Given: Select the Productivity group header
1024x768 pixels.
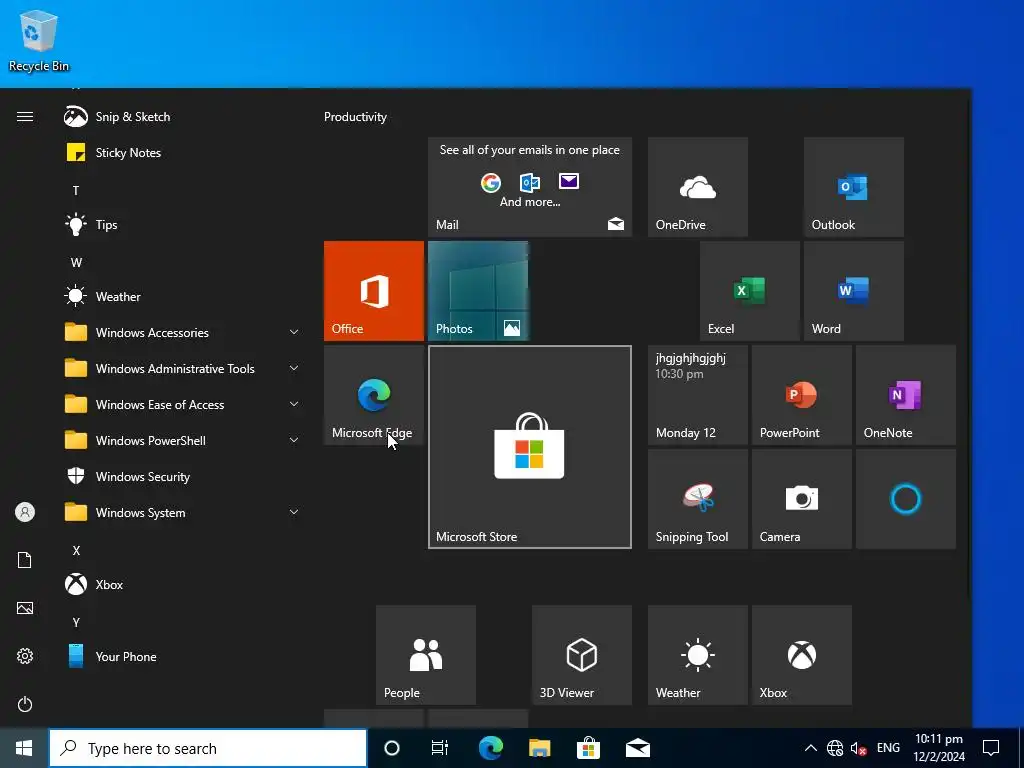Looking at the screenshot, I should (x=355, y=117).
